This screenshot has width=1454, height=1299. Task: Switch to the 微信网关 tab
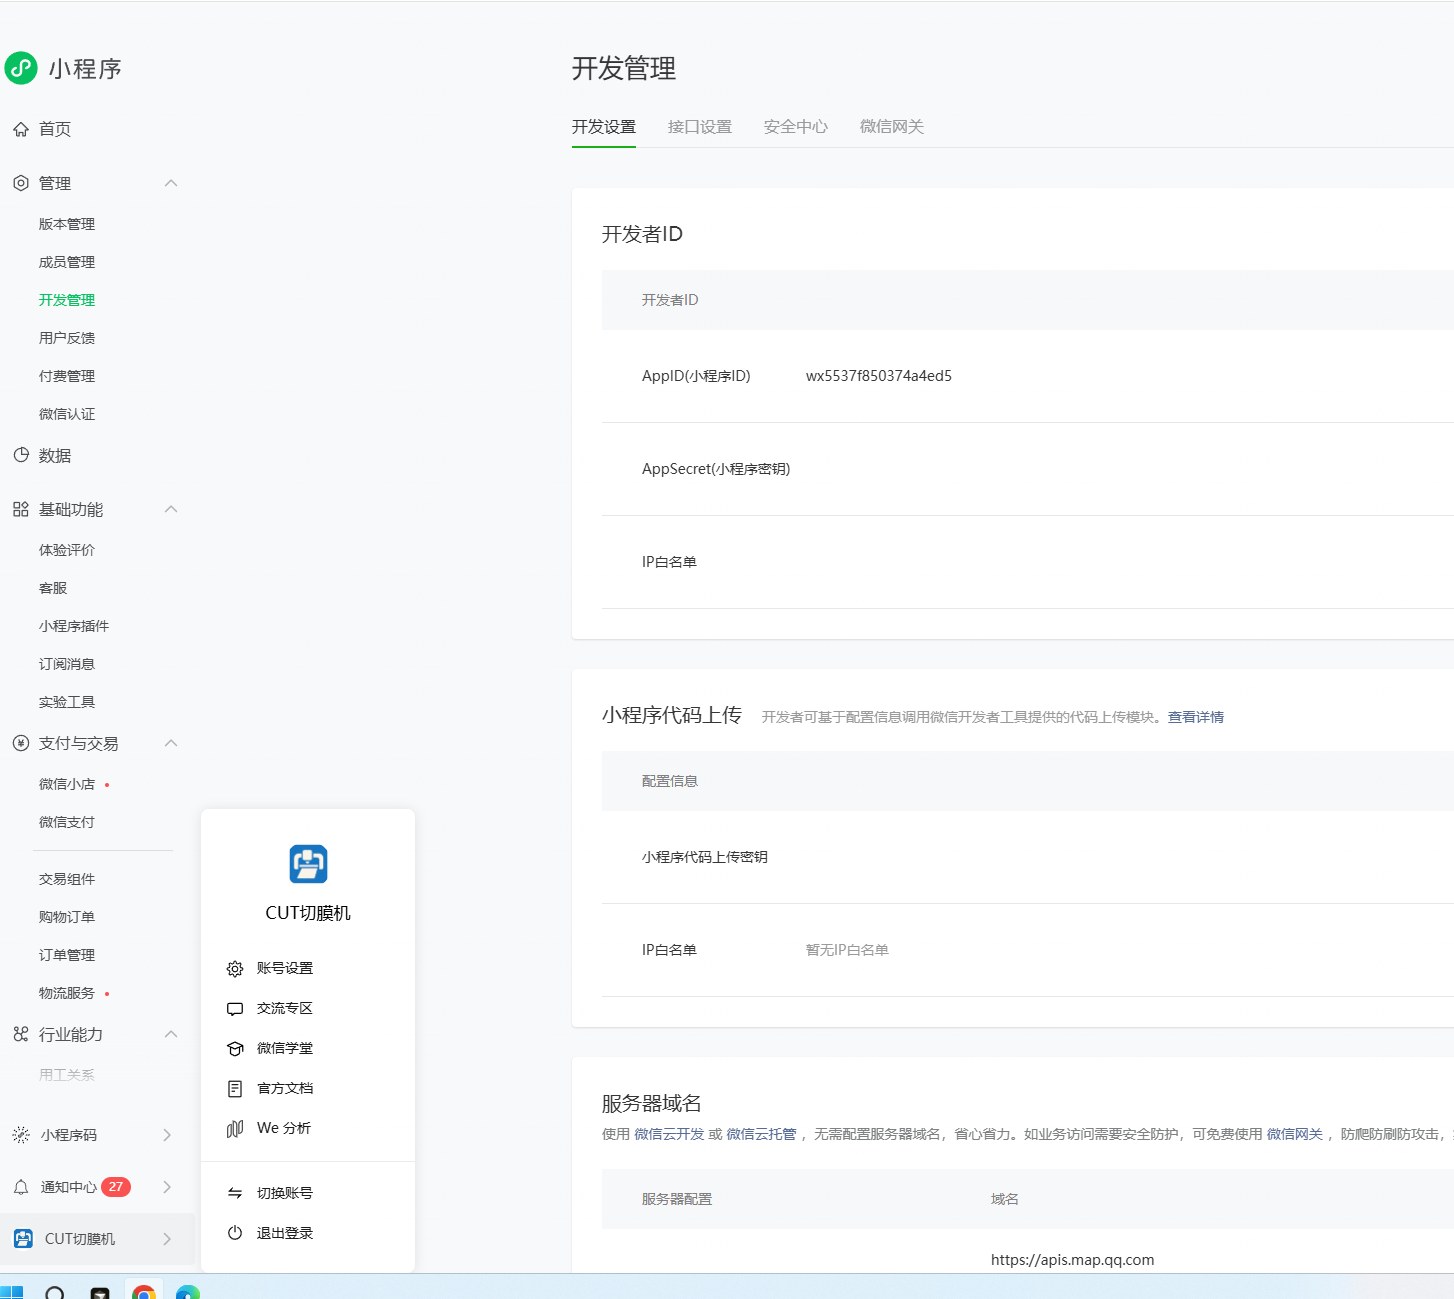[892, 127]
